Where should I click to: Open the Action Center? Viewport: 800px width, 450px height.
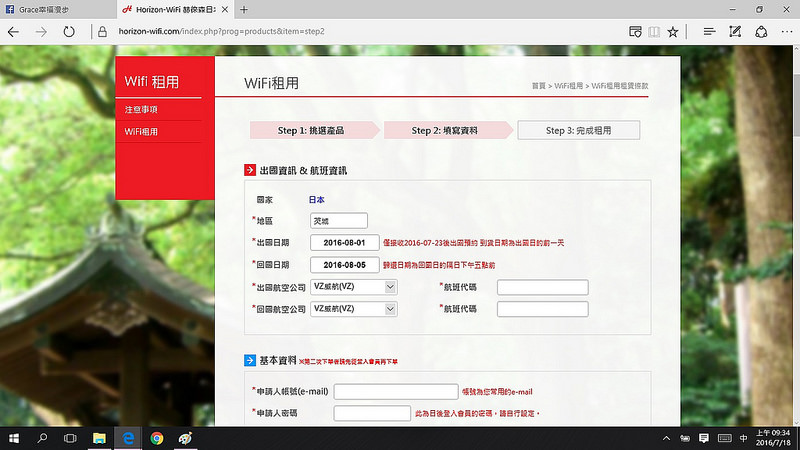704,438
